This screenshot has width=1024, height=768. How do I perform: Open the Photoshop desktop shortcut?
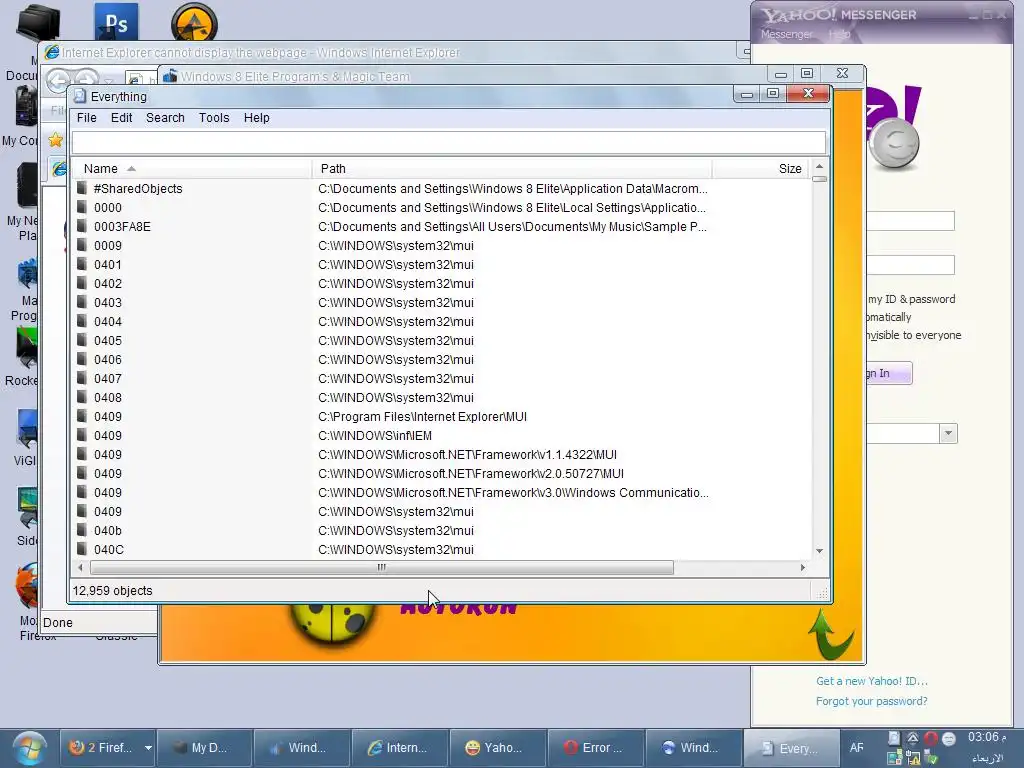click(116, 24)
